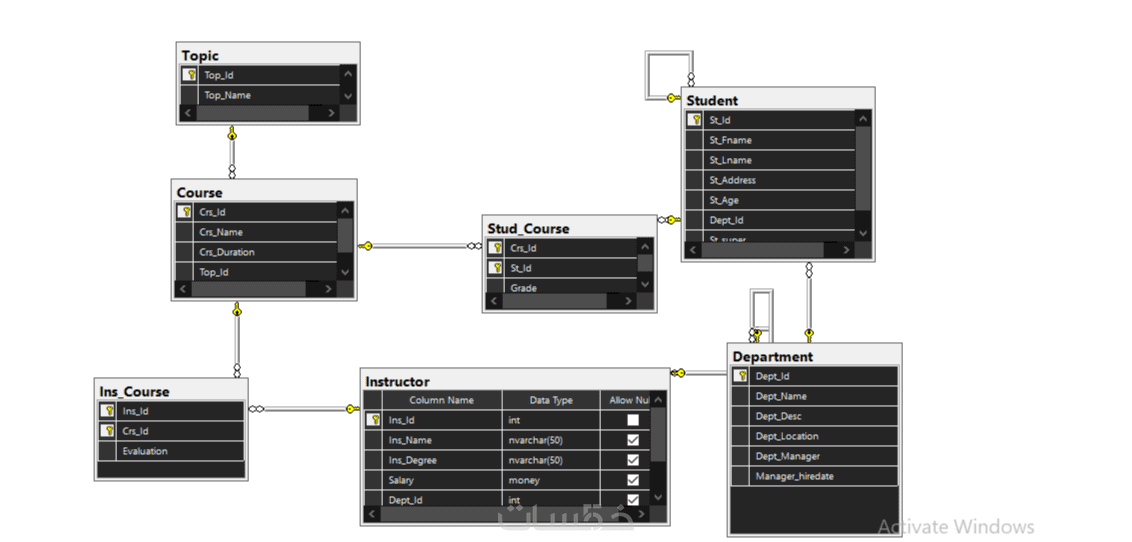Click the key icon beside Stud_Course St_Id
1132x542 pixels.
coord(497,268)
